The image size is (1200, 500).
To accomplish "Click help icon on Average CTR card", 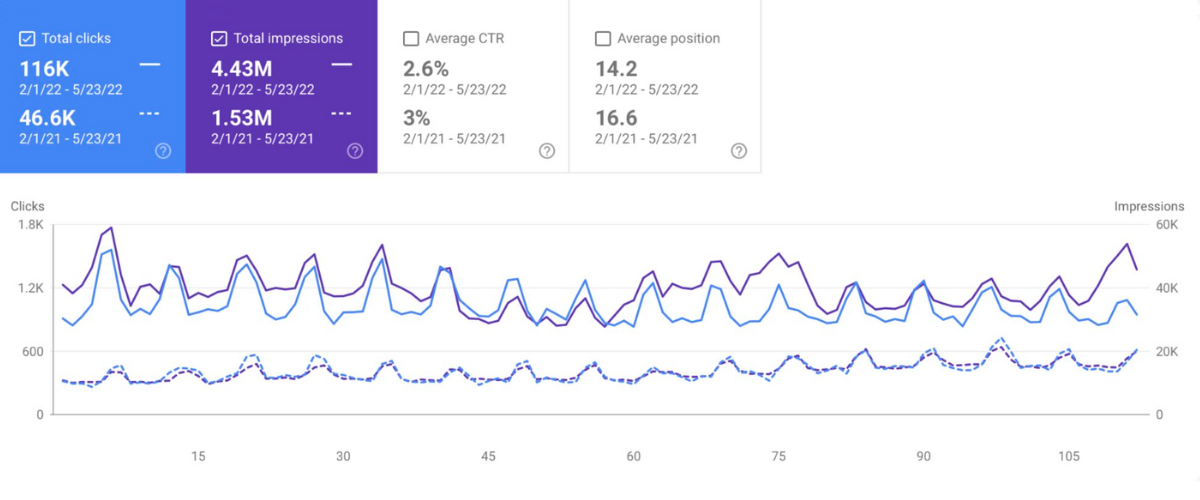I will 546,151.
